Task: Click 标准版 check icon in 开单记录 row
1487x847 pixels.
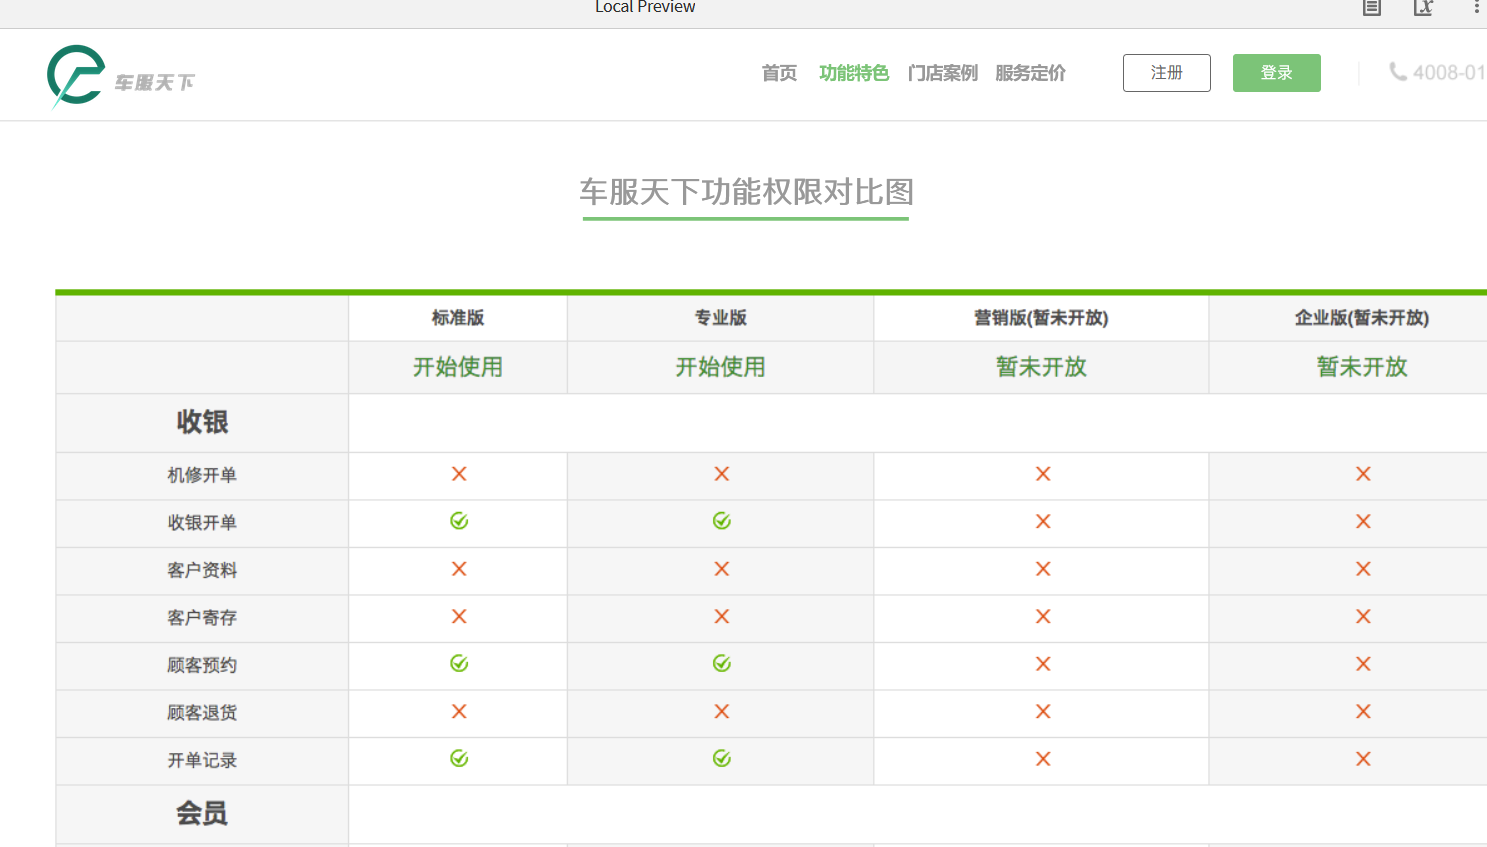Action: (459, 759)
